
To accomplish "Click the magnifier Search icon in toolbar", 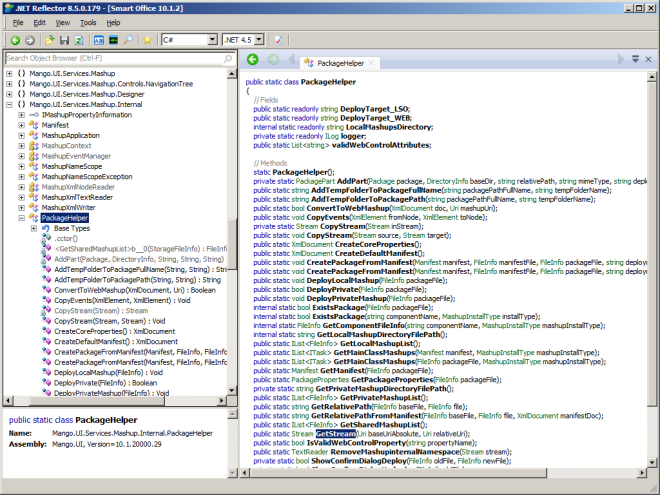I will pyautogui.click(x=129, y=40).
